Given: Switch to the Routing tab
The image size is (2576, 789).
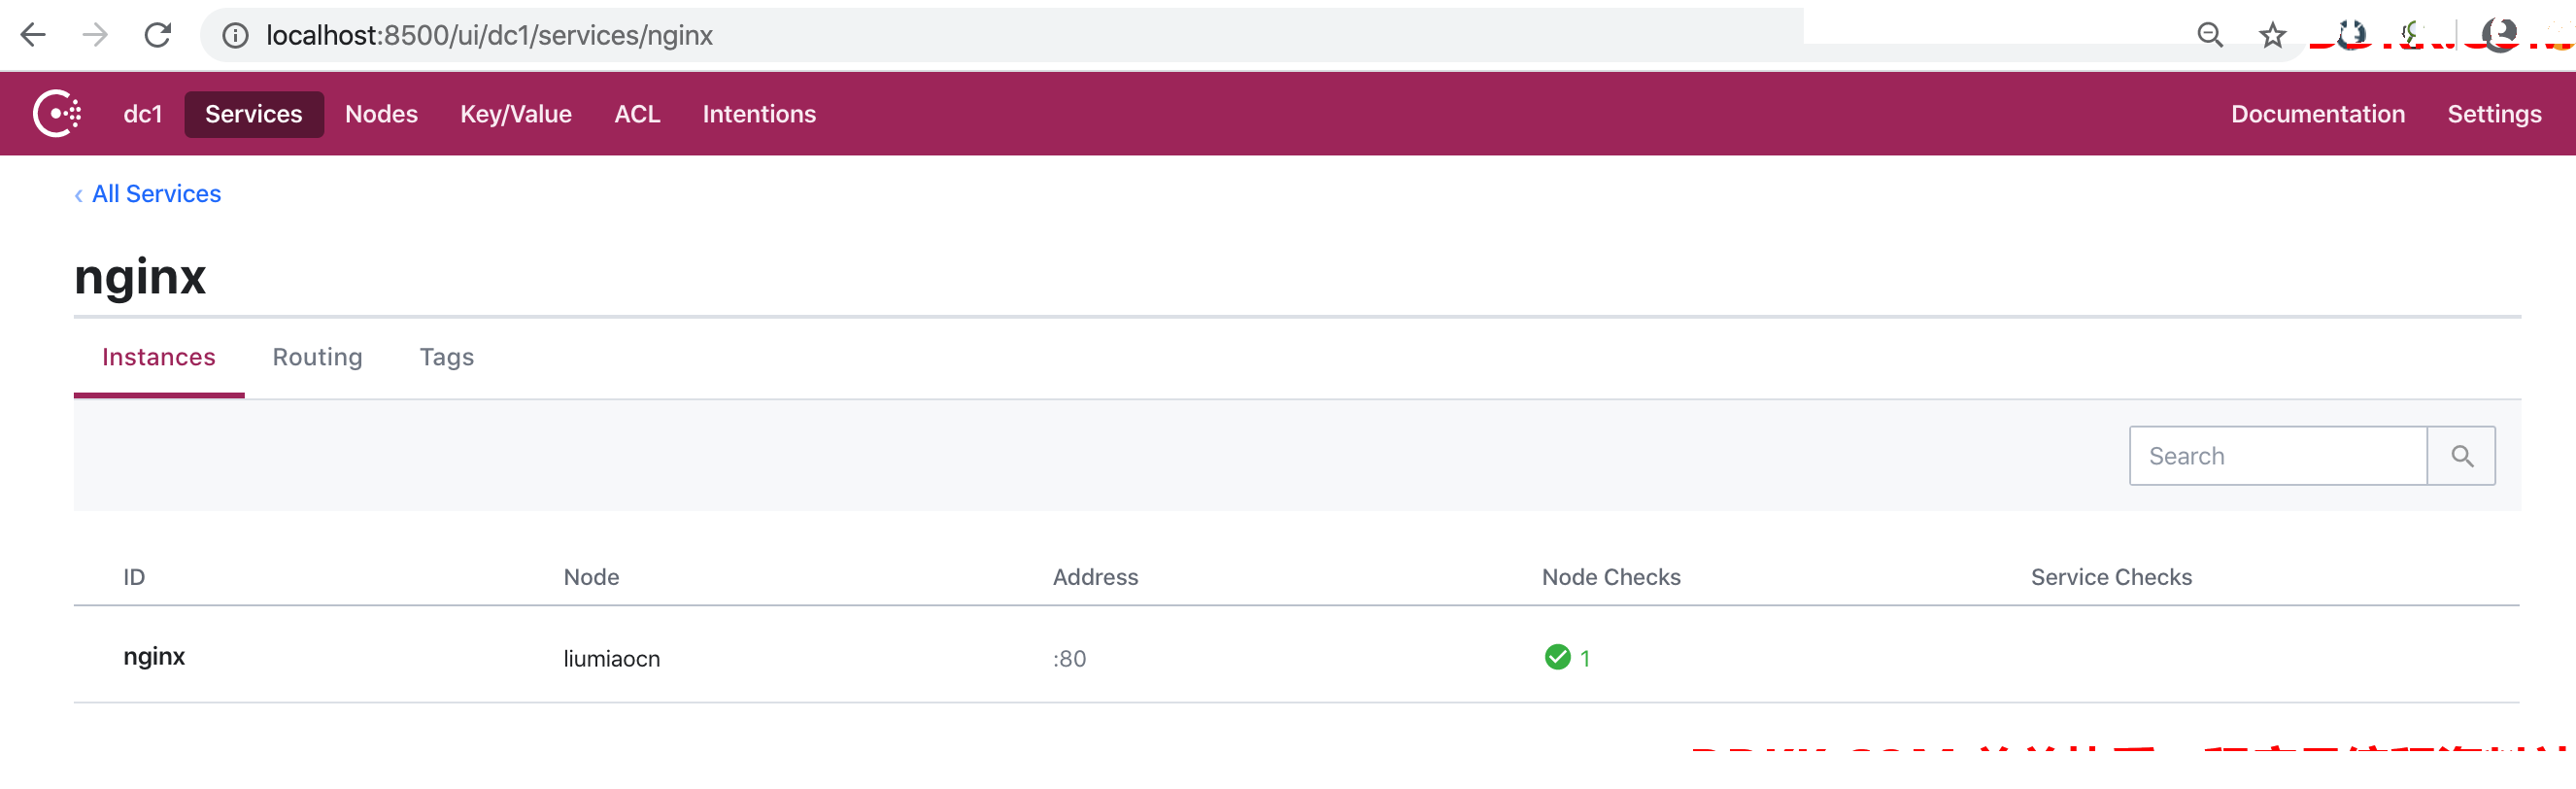Looking at the screenshot, I should [317, 357].
